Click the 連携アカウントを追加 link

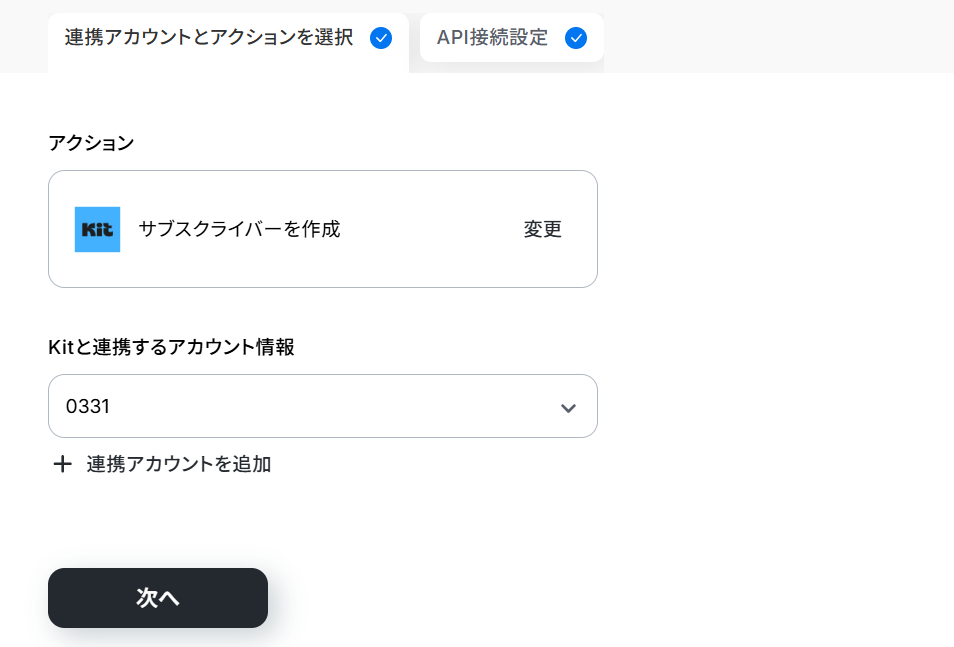coord(178,464)
